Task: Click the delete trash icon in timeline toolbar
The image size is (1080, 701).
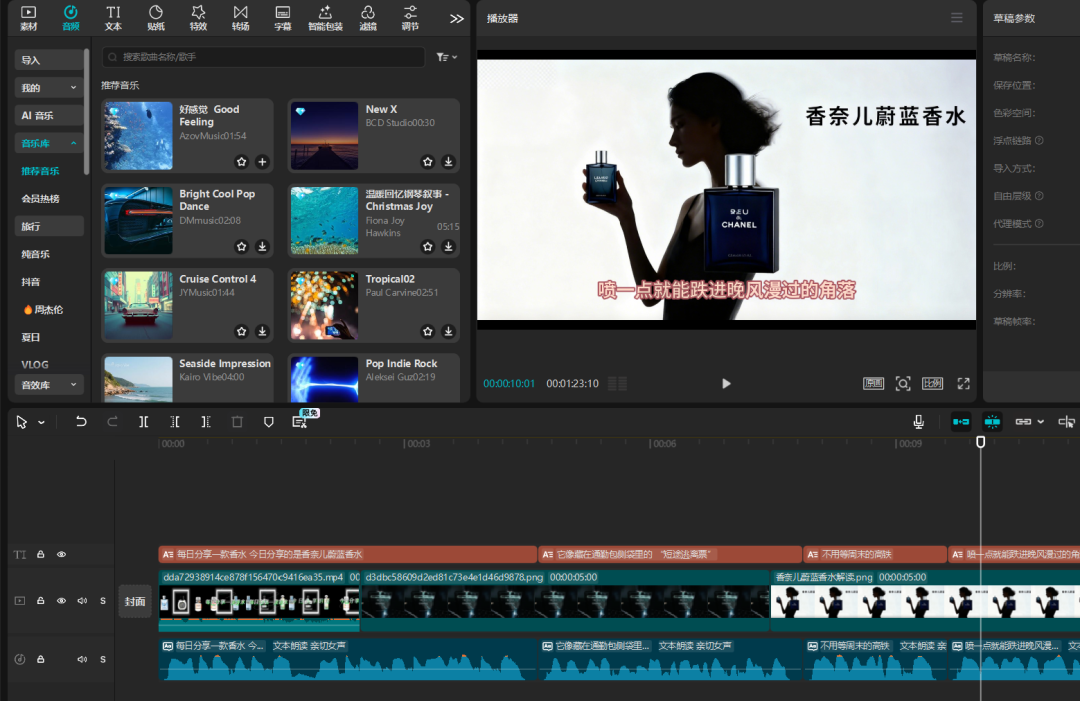Action: pyautogui.click(x=237, y=422)
